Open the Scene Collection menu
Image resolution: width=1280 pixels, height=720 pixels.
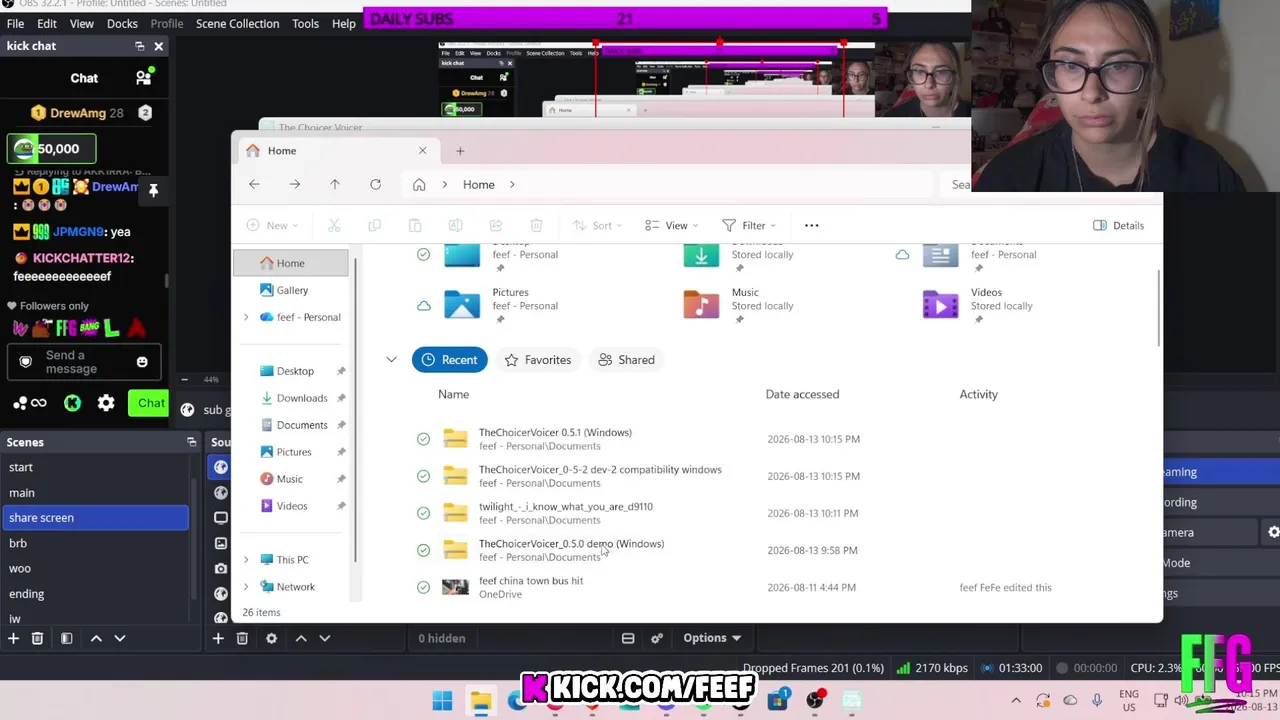(x=237, y=23)
